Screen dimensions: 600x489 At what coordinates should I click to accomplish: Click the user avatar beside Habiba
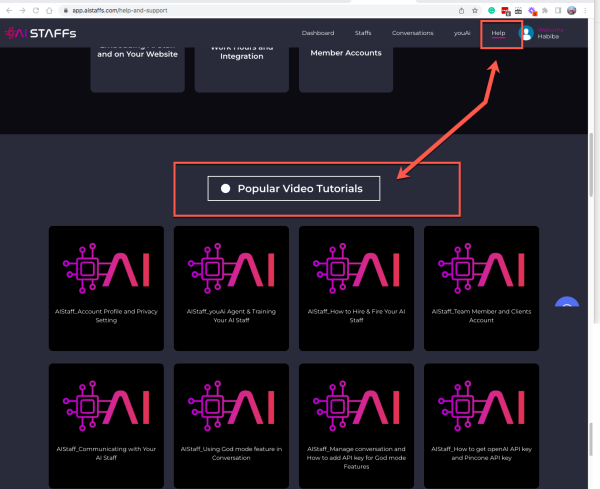526,33
